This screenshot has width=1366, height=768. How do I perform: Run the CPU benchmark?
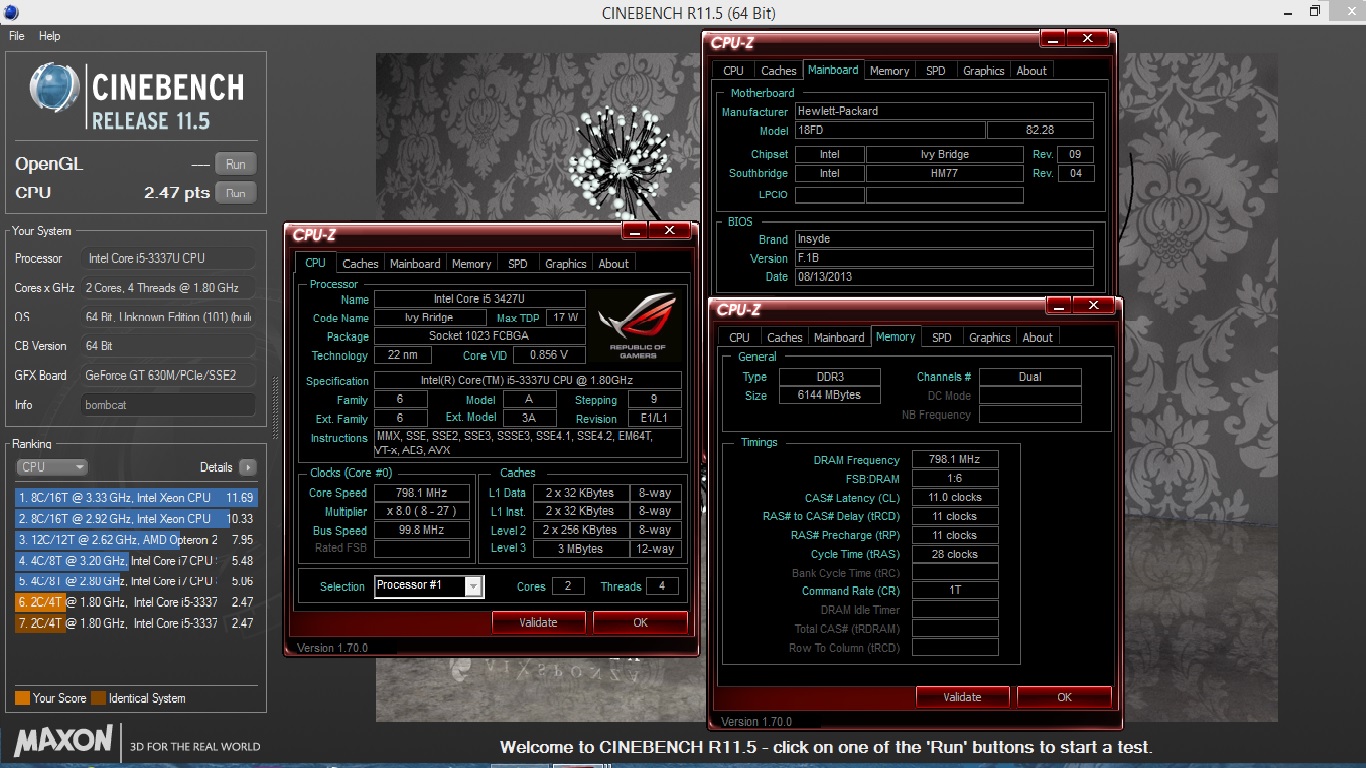point(236,193)
